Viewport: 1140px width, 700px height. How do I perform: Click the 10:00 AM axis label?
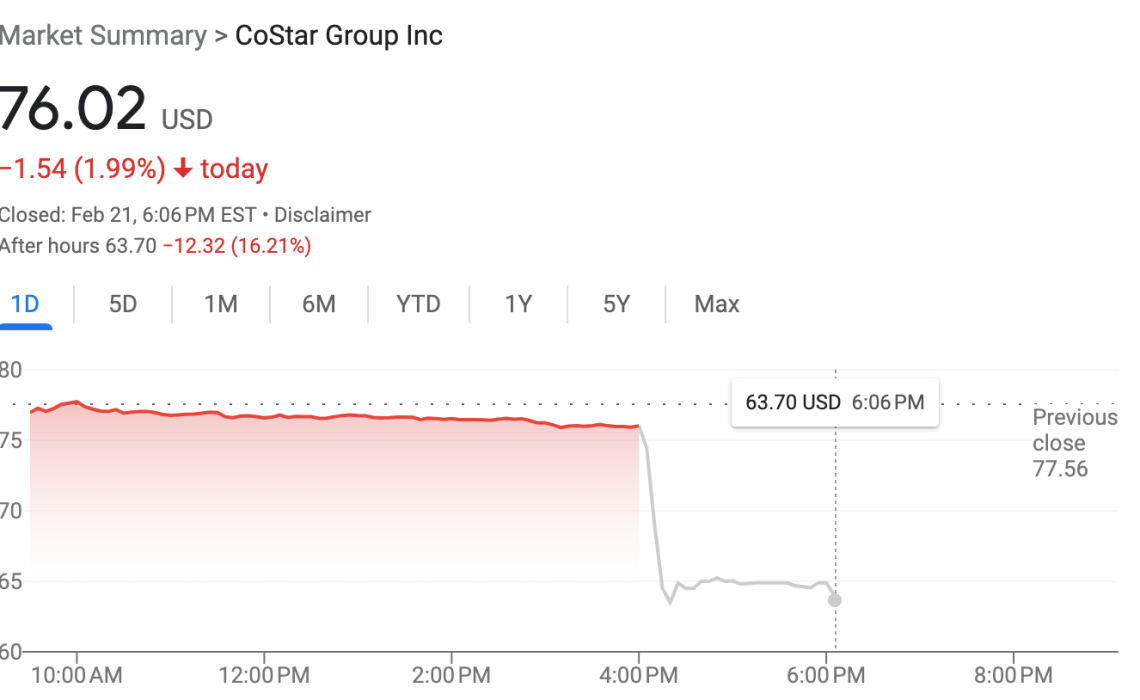[x=77, y=675]
